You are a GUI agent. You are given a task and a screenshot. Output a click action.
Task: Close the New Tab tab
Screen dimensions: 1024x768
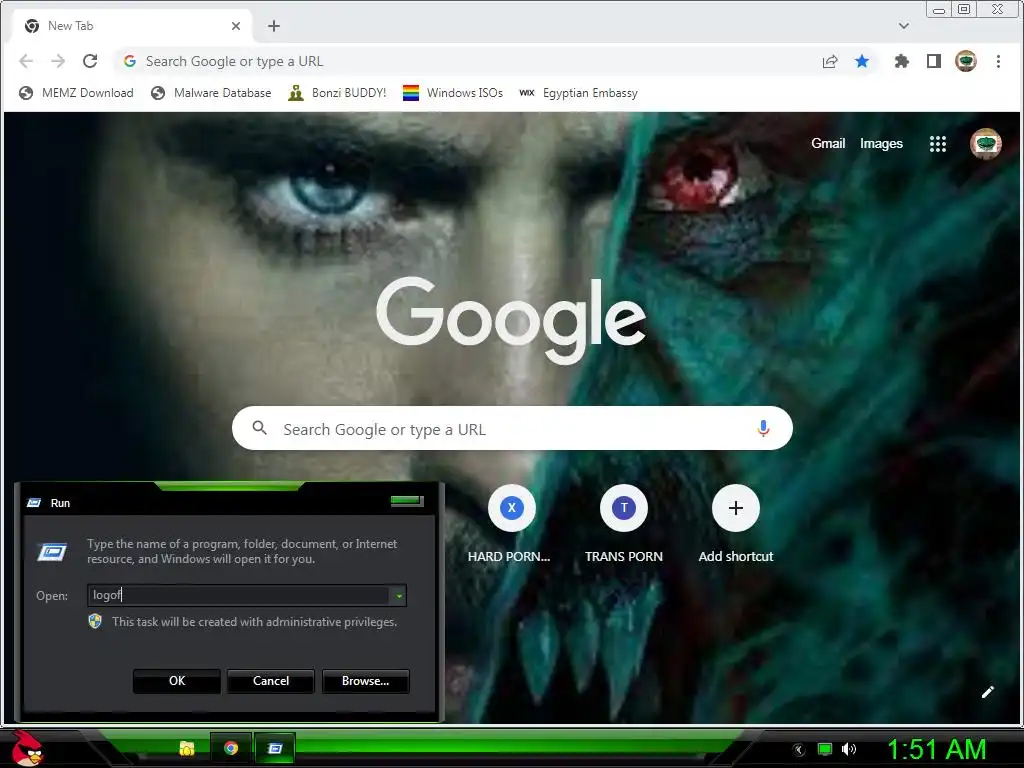point(236,26)
